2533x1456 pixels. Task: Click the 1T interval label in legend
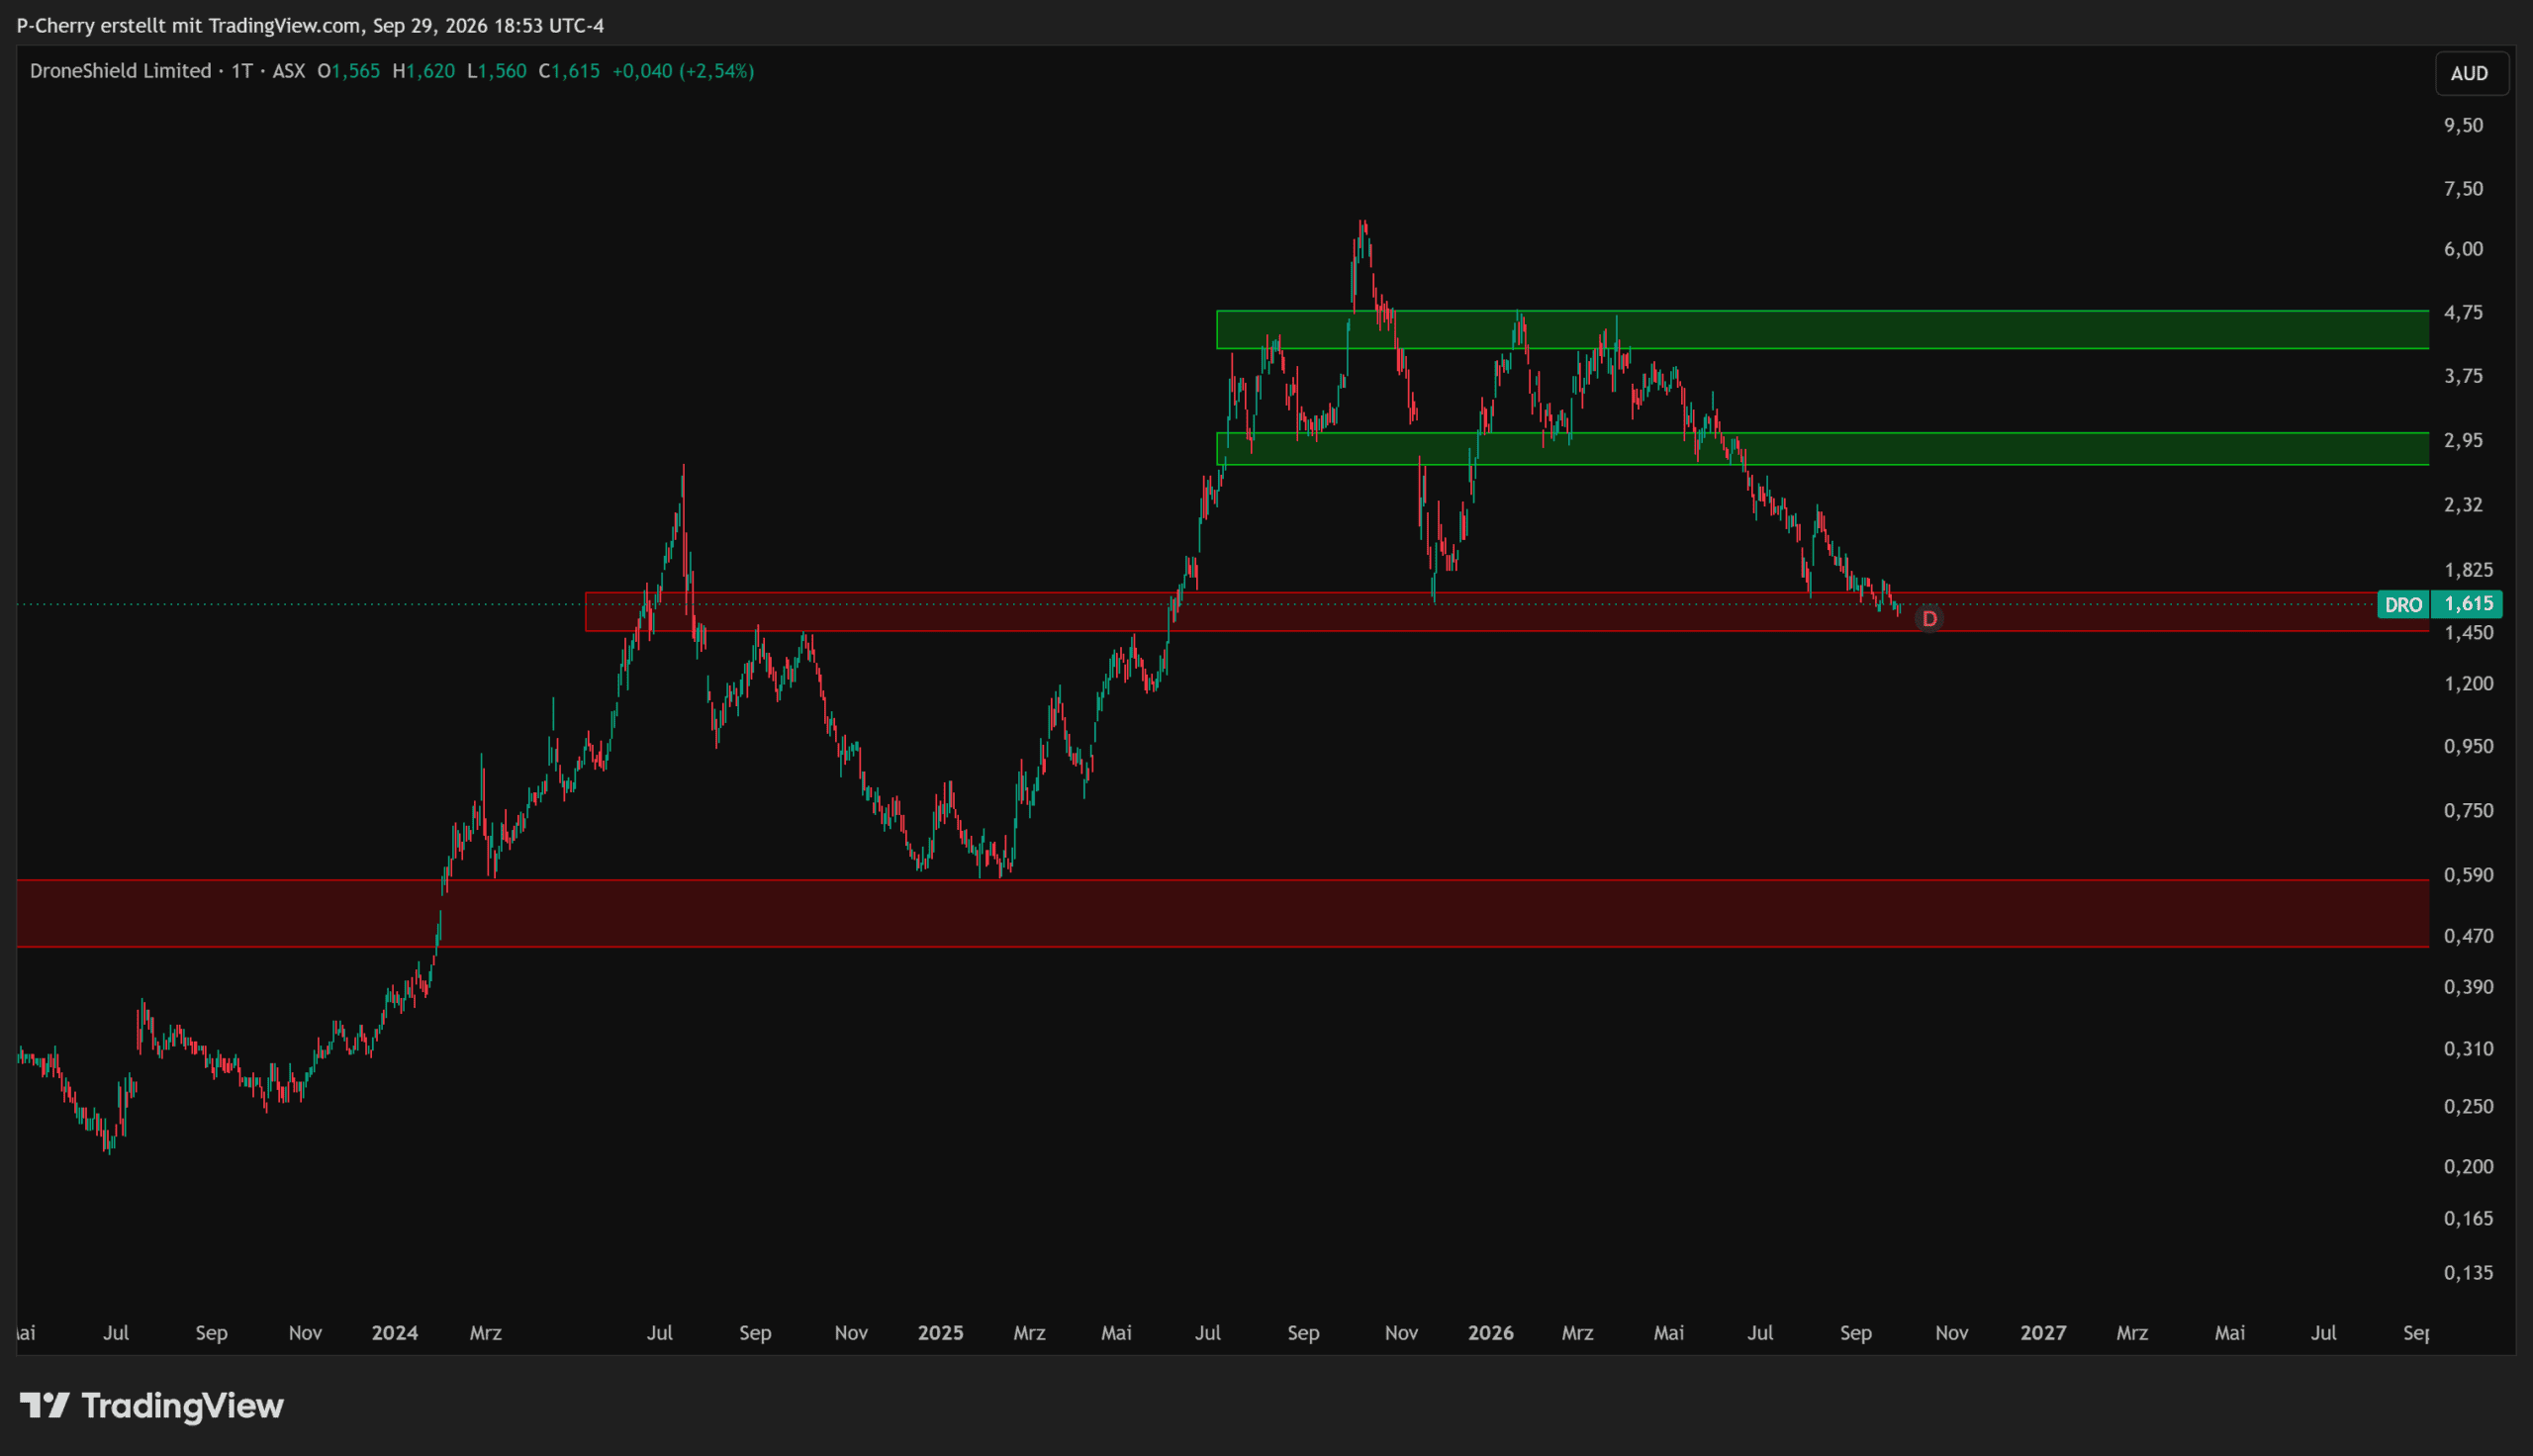[x=241, y=71]
